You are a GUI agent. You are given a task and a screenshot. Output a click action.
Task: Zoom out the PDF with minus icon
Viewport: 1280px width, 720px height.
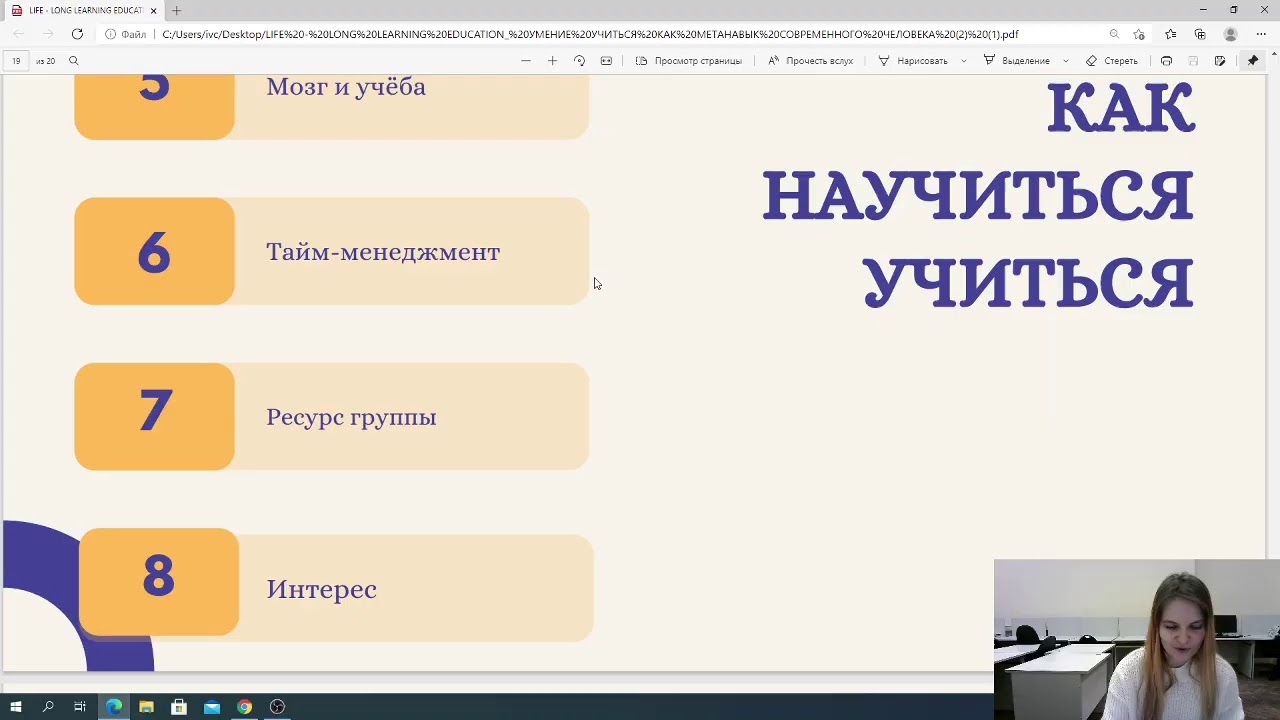click(x=526, y=61)
